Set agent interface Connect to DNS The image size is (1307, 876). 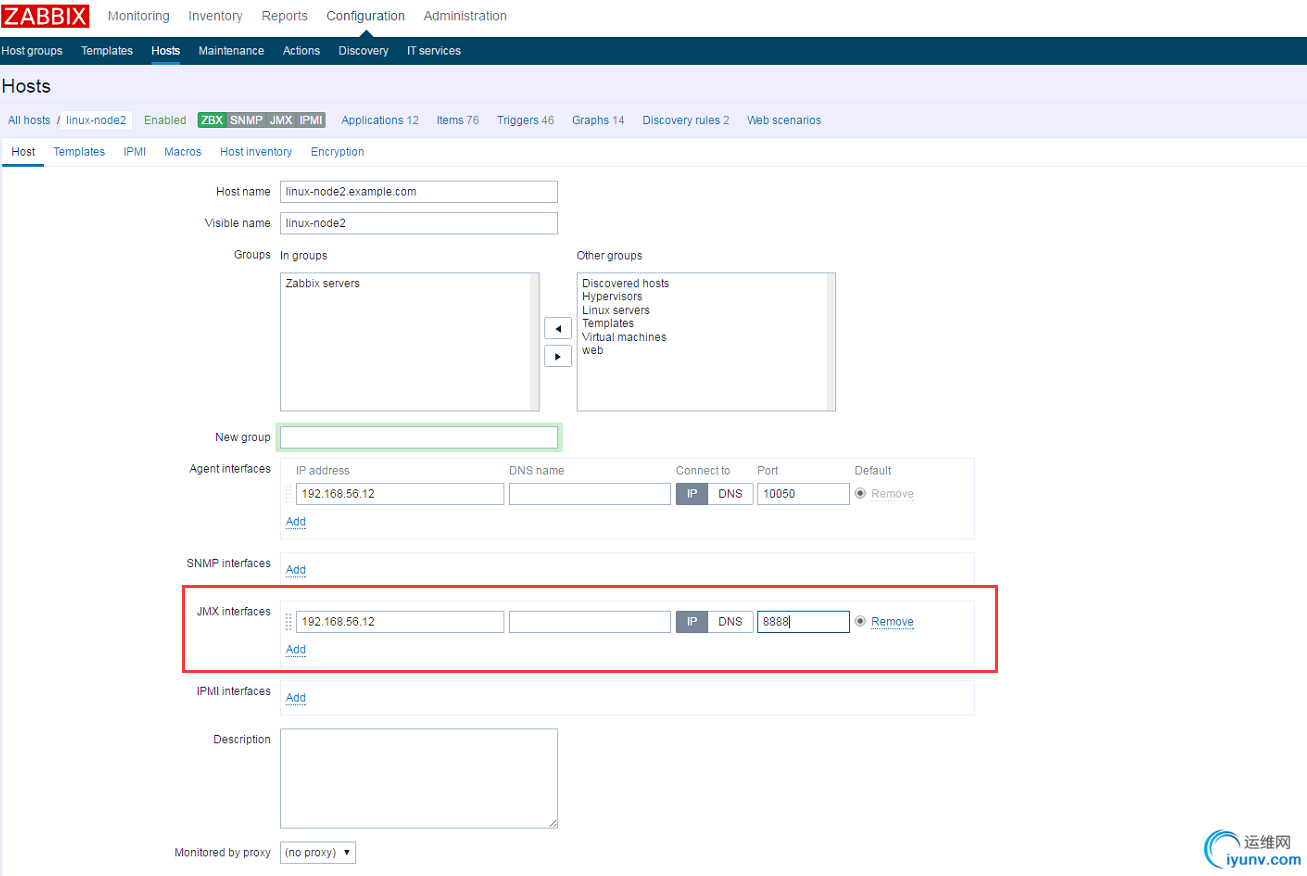[x=730, y=494]
